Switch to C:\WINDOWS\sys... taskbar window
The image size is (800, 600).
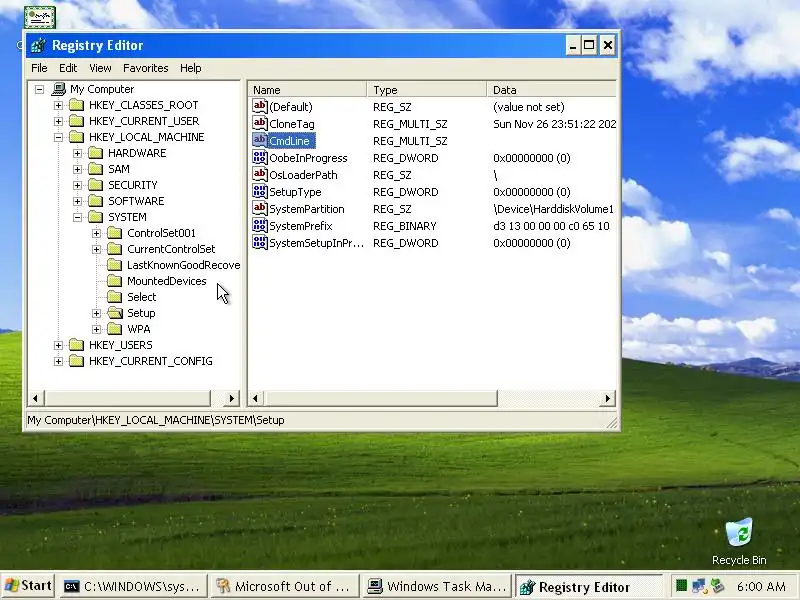[133, 586]
